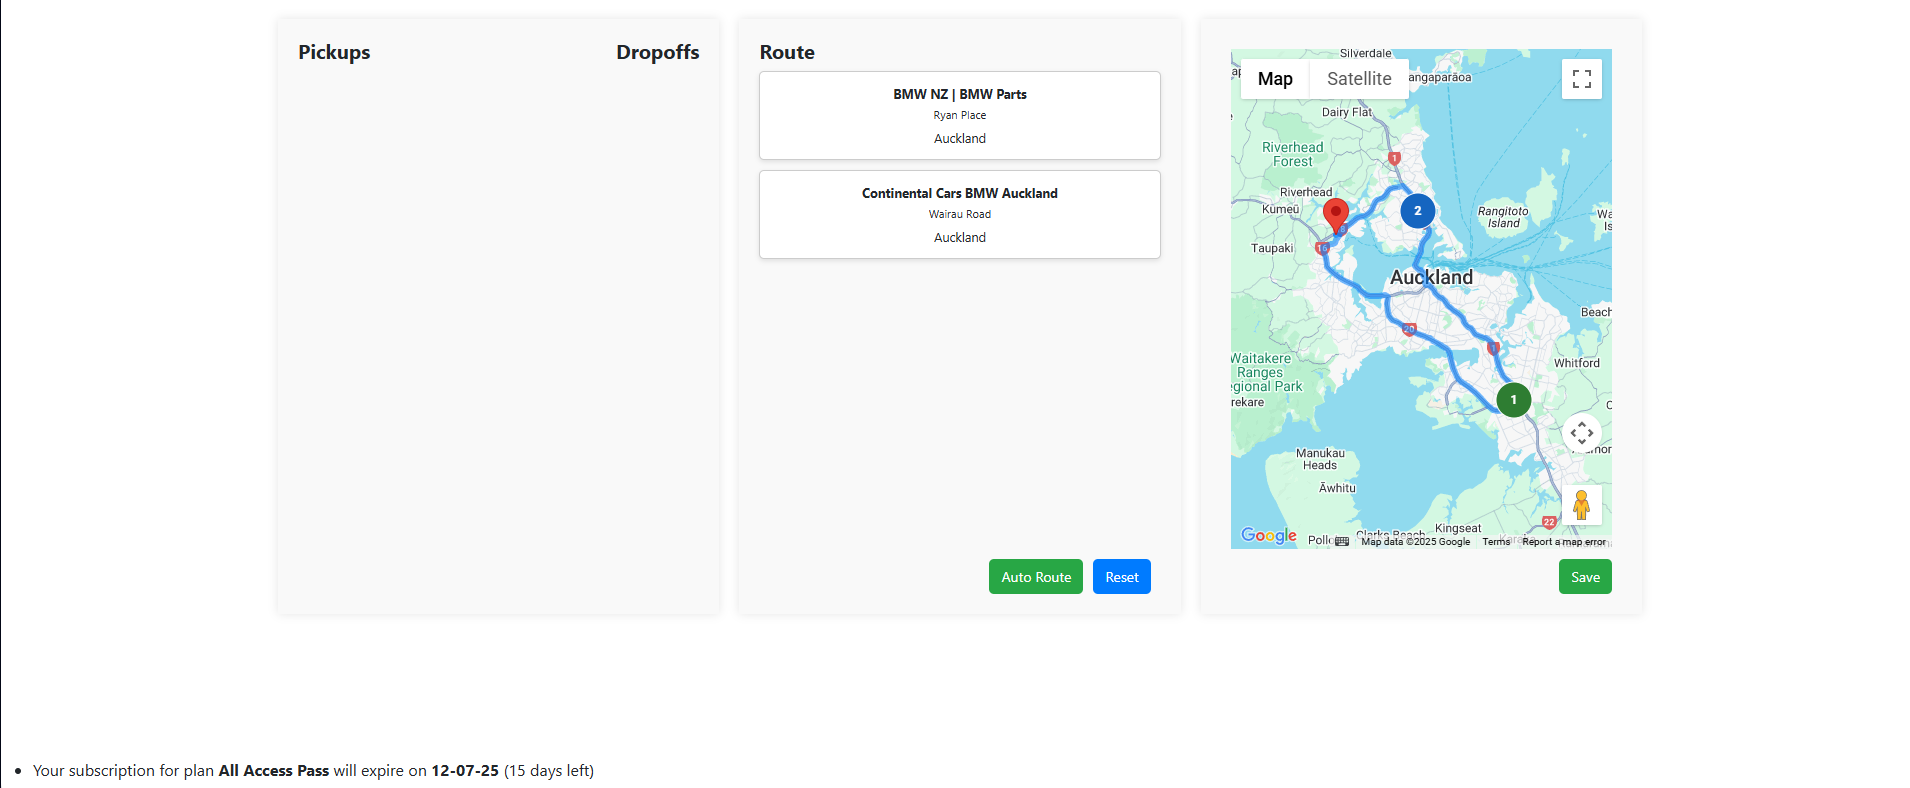Click blue route marker number 2
The width and height of the screenshot is (1910, 788).
1417,211
